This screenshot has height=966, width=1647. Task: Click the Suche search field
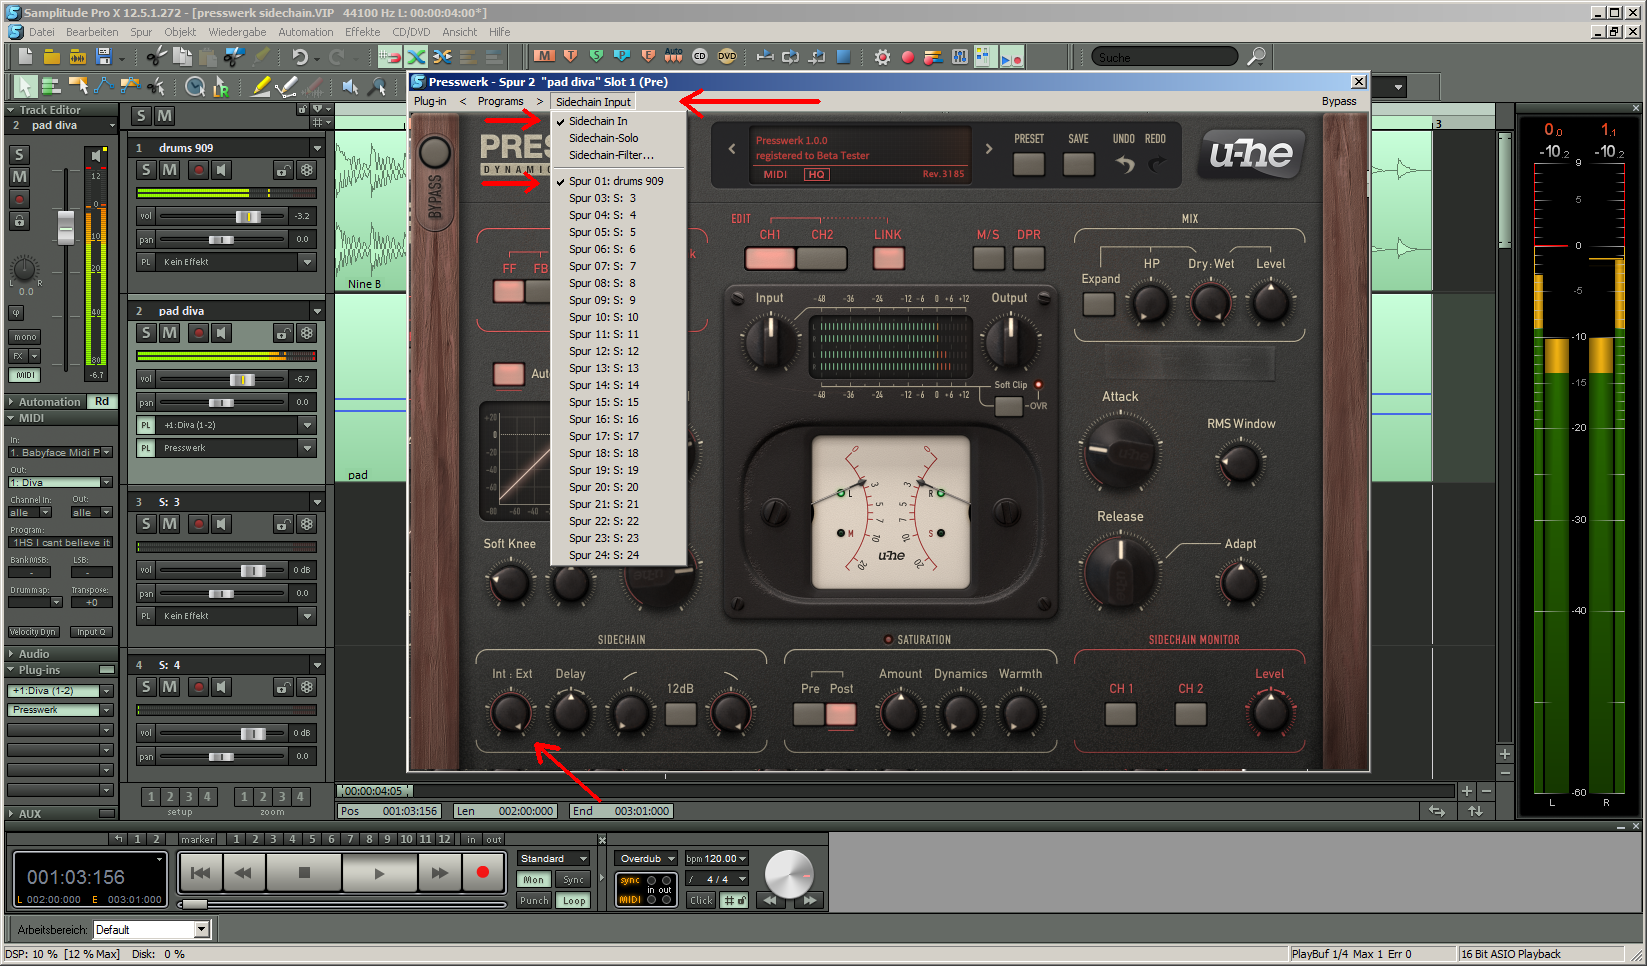[x=1164, y=57]
